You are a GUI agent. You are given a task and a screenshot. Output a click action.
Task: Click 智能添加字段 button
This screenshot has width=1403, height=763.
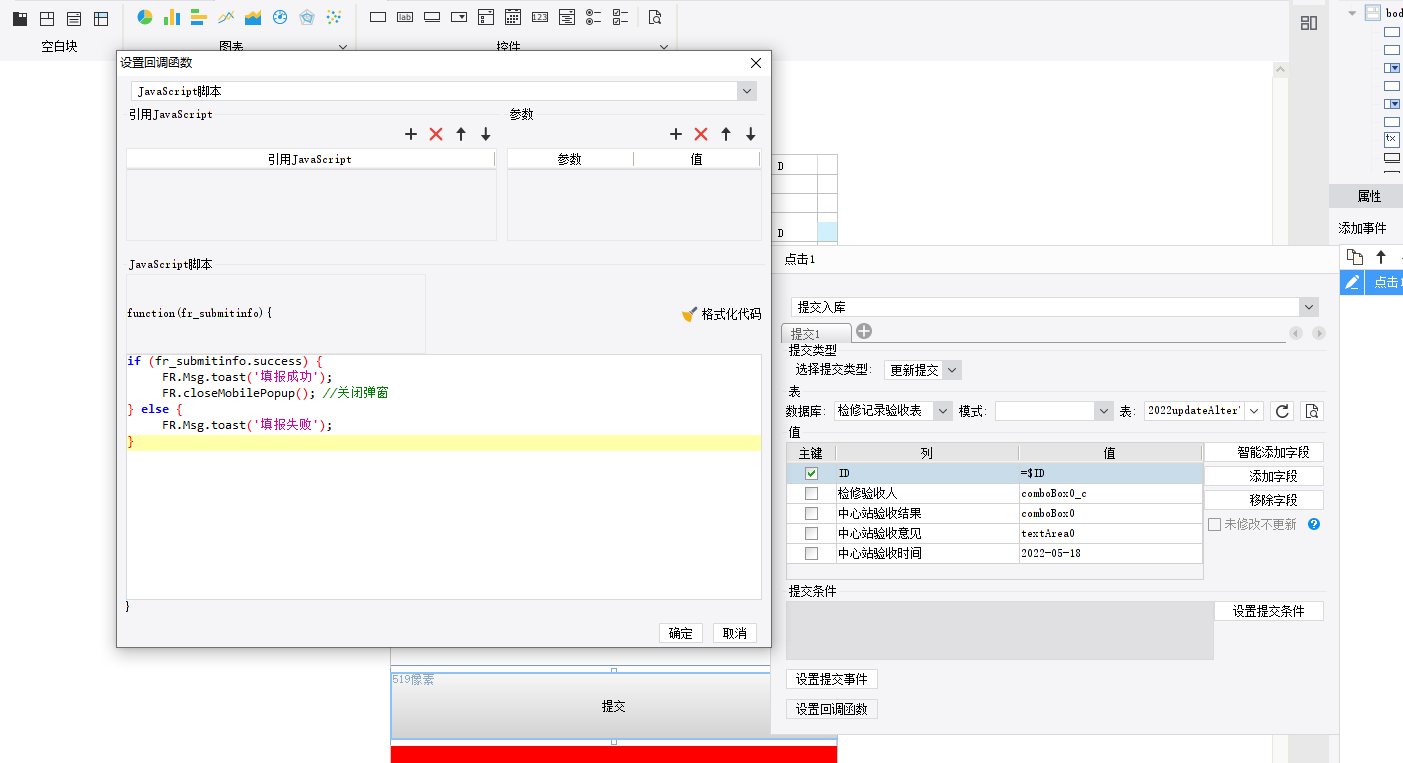[x=1264, y=452]
